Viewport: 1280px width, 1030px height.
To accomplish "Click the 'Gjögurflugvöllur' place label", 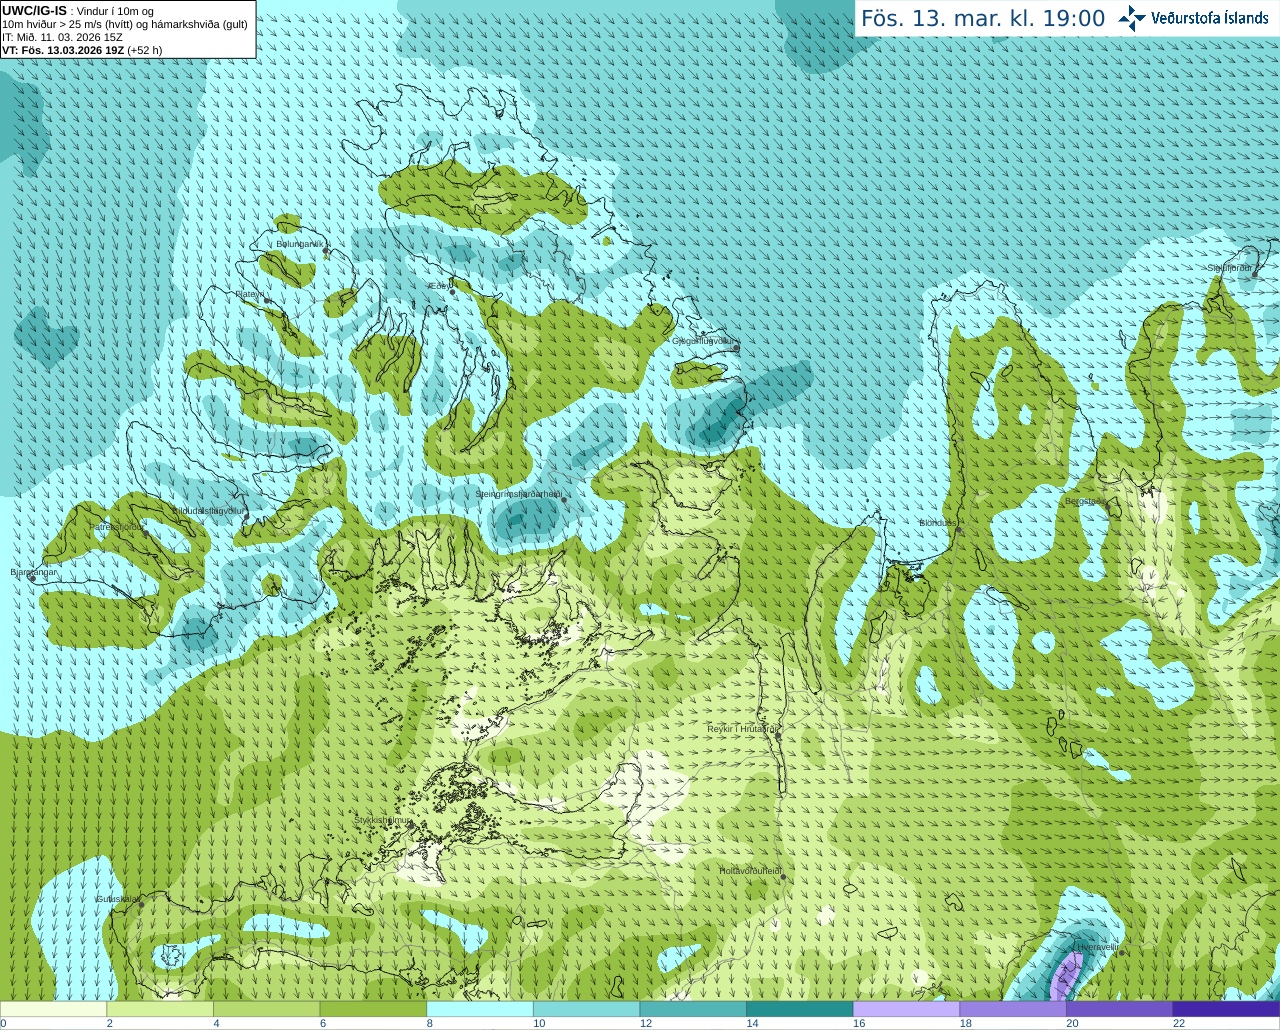I will pyautogui.click(x=704, y=341).
